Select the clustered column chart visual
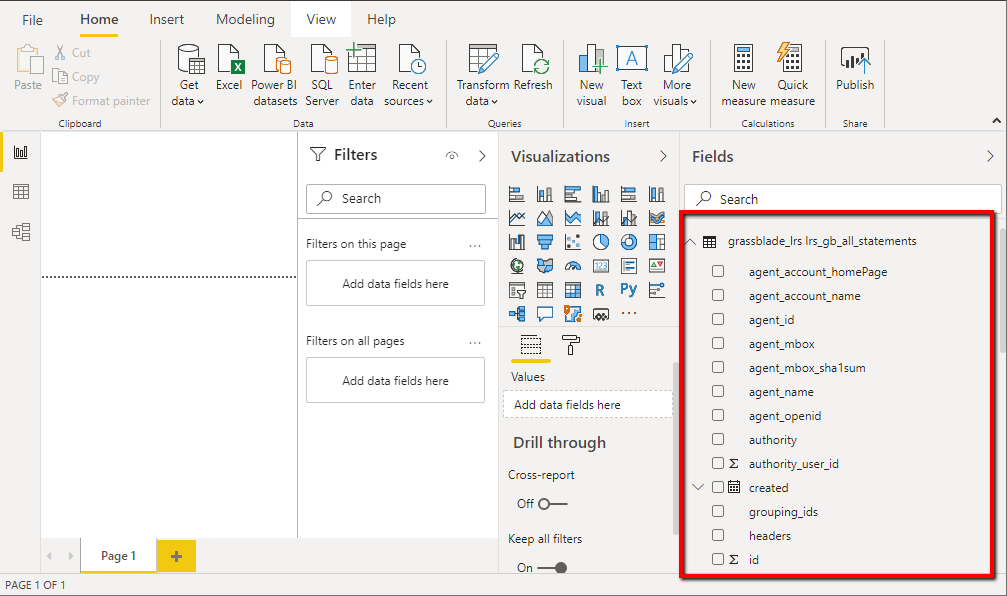Viewport: 1007px width, 596px height. tap(600, 194)
